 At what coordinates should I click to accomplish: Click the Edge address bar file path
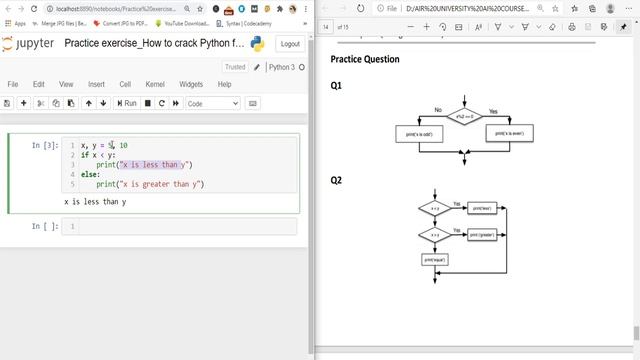coord(468,9)
